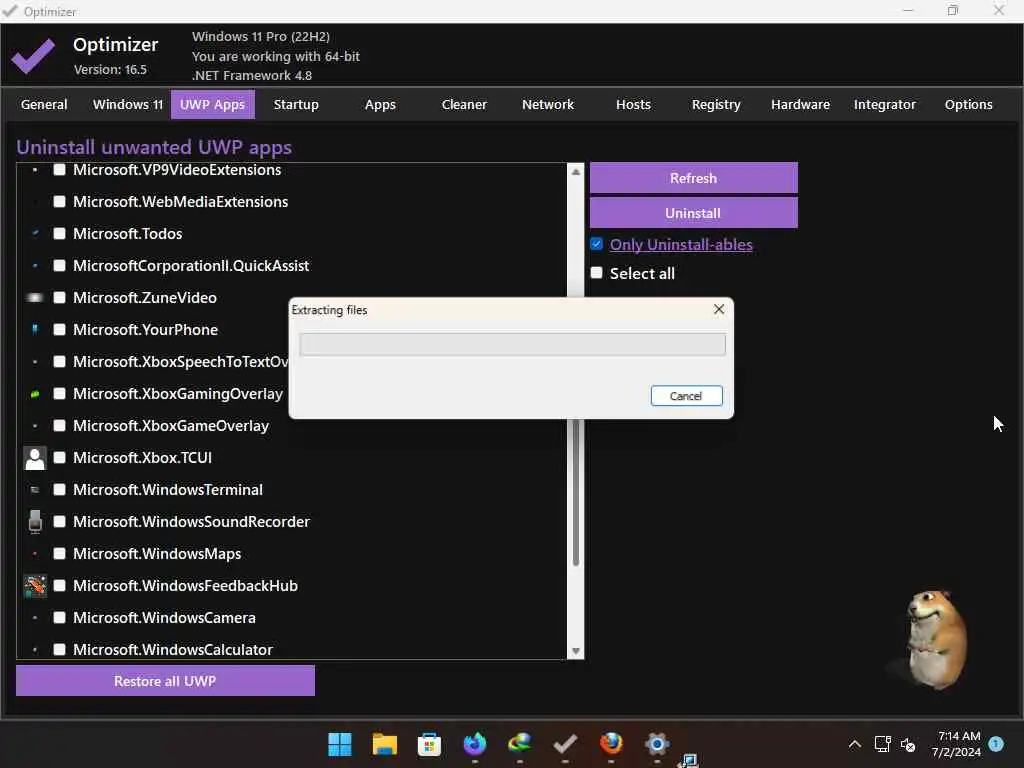Click the Refresh button

click(x=694, y=178)
